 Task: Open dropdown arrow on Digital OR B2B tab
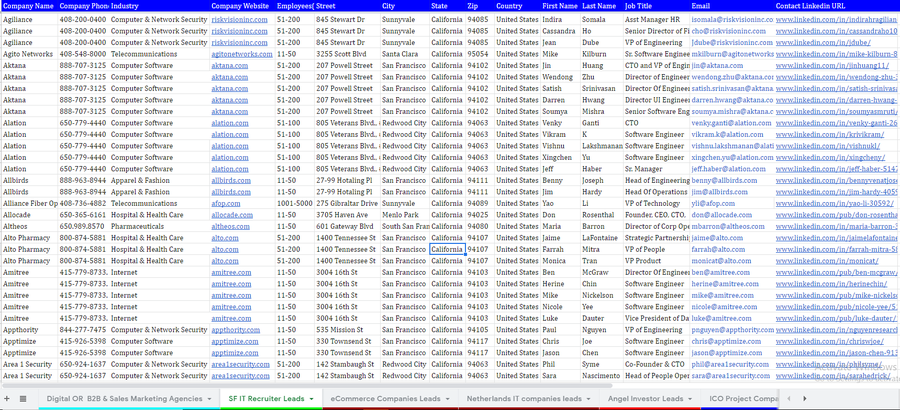[x=210, y=399]
